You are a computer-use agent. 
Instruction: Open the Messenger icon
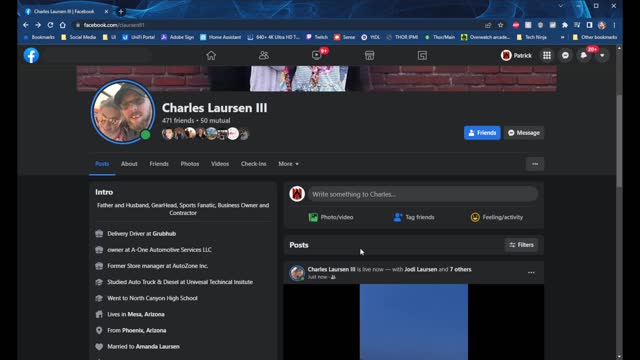pos(565,56)
